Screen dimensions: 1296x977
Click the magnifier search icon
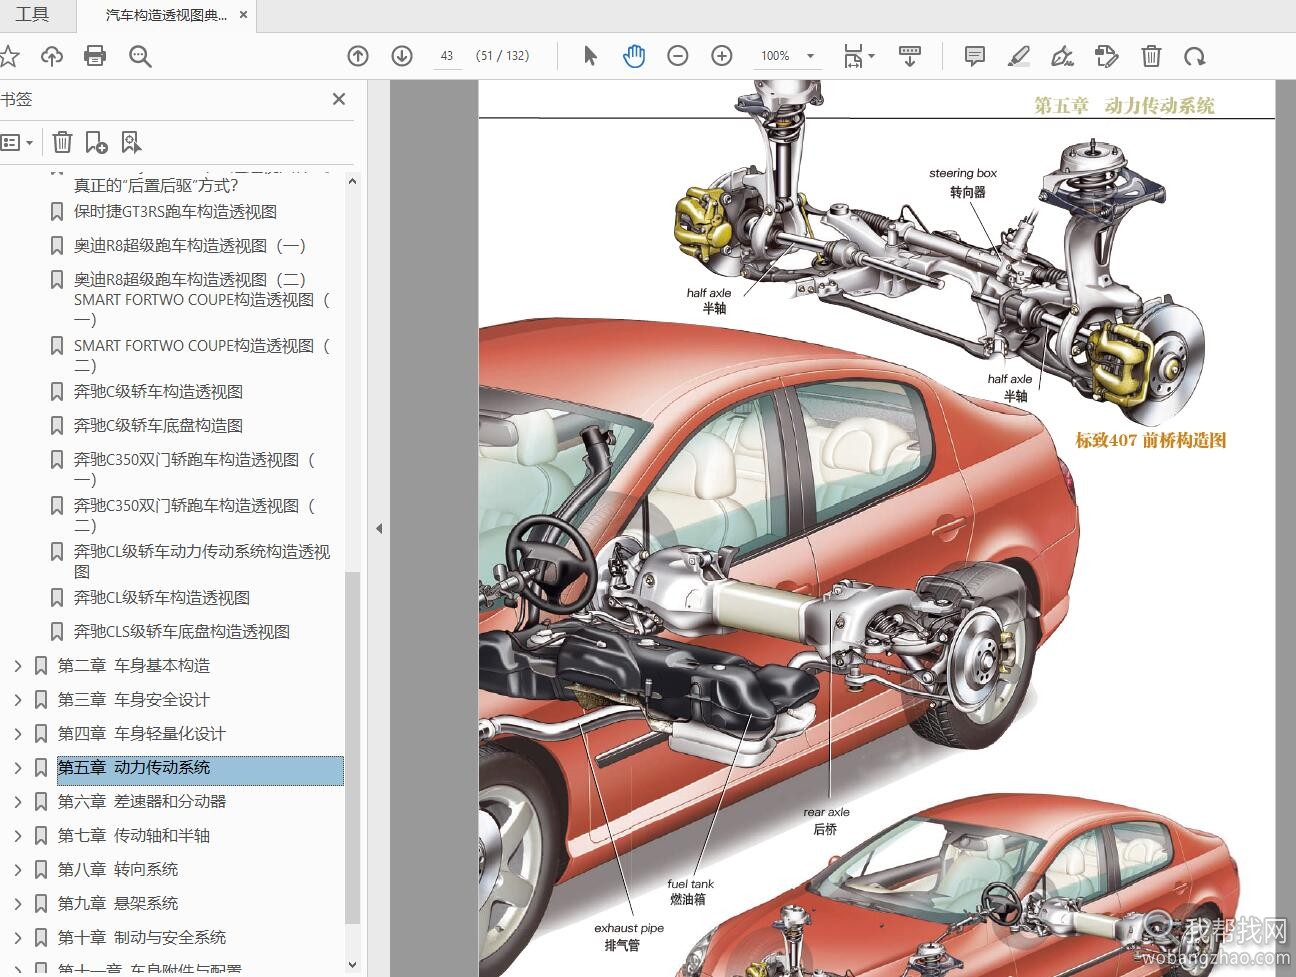click(140, 56)
